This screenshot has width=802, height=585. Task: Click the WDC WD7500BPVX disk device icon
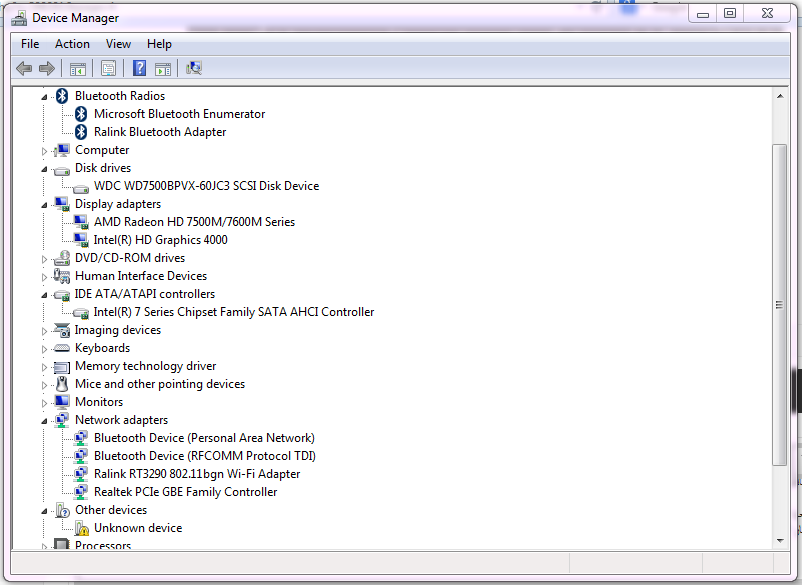[81, 188]
